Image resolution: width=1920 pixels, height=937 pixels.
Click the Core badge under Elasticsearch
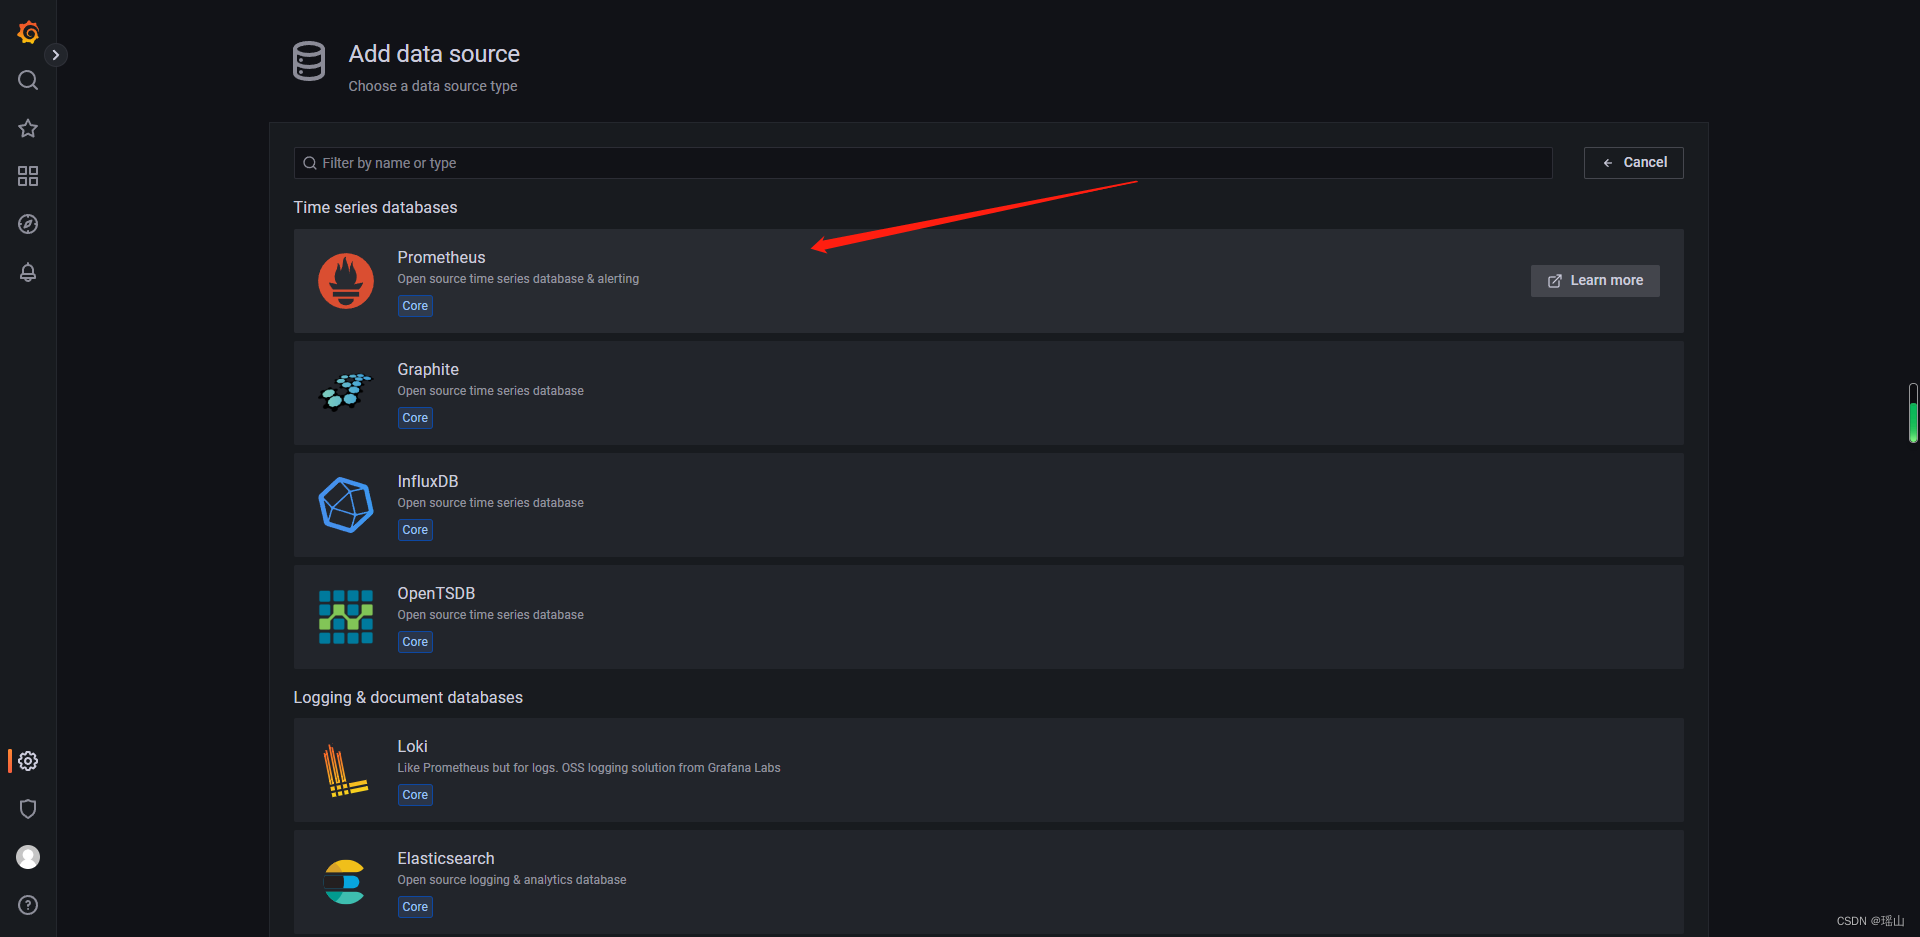pyautogui.click(x=415, y=907)
